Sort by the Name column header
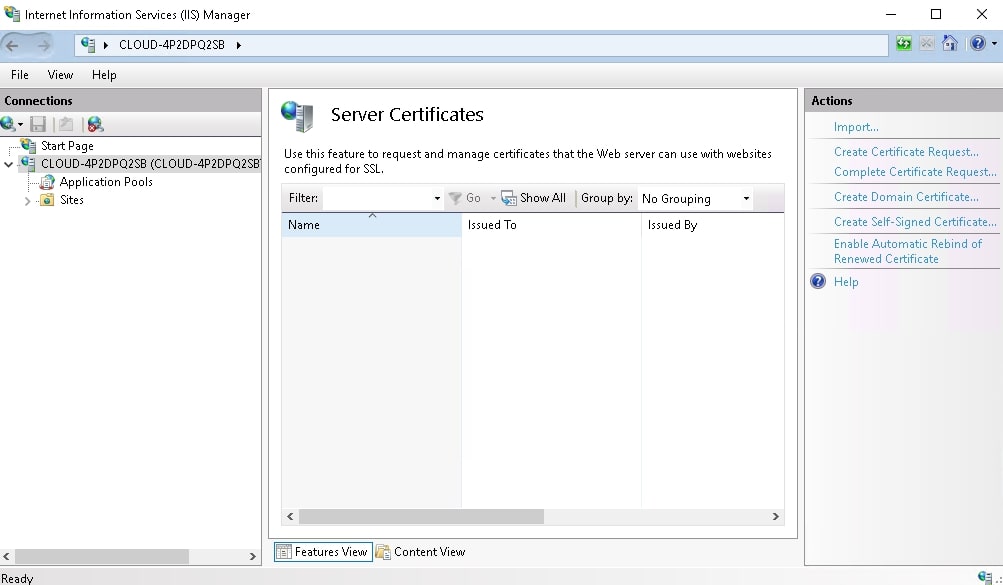 [x=372, y=225]
